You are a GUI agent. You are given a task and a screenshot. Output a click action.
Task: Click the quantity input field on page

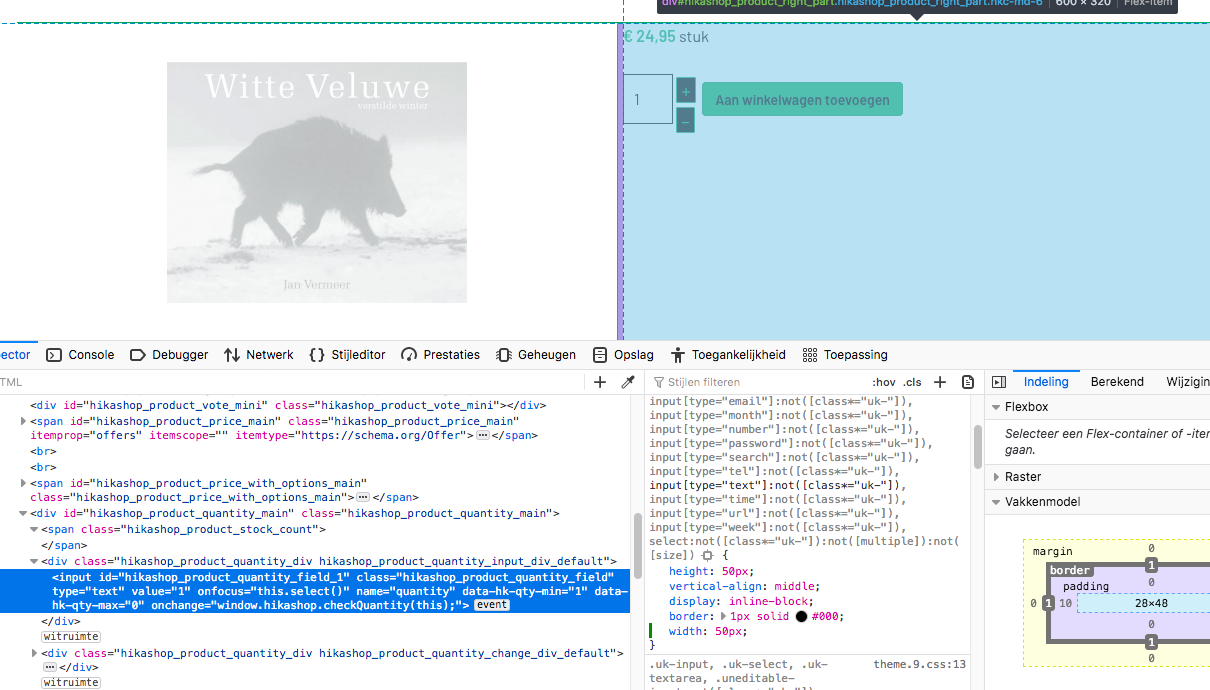coord(648,99)
